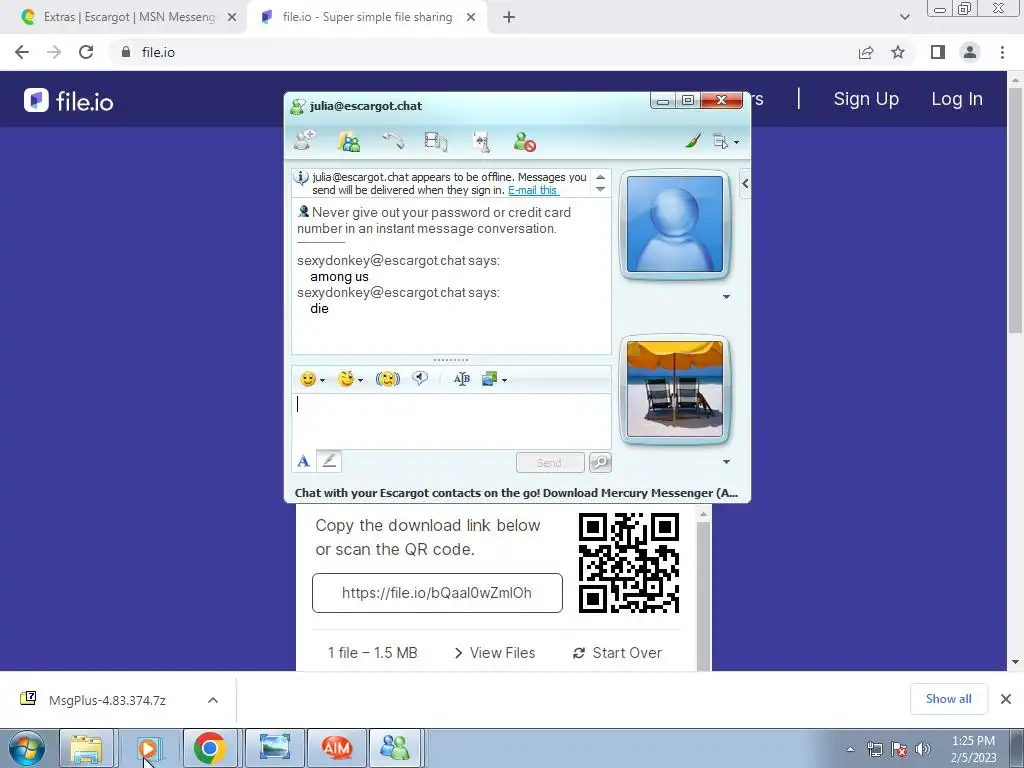Click the file.io logo
Image resolution: width=1024 pixels, height=768 pixels.
69,101
